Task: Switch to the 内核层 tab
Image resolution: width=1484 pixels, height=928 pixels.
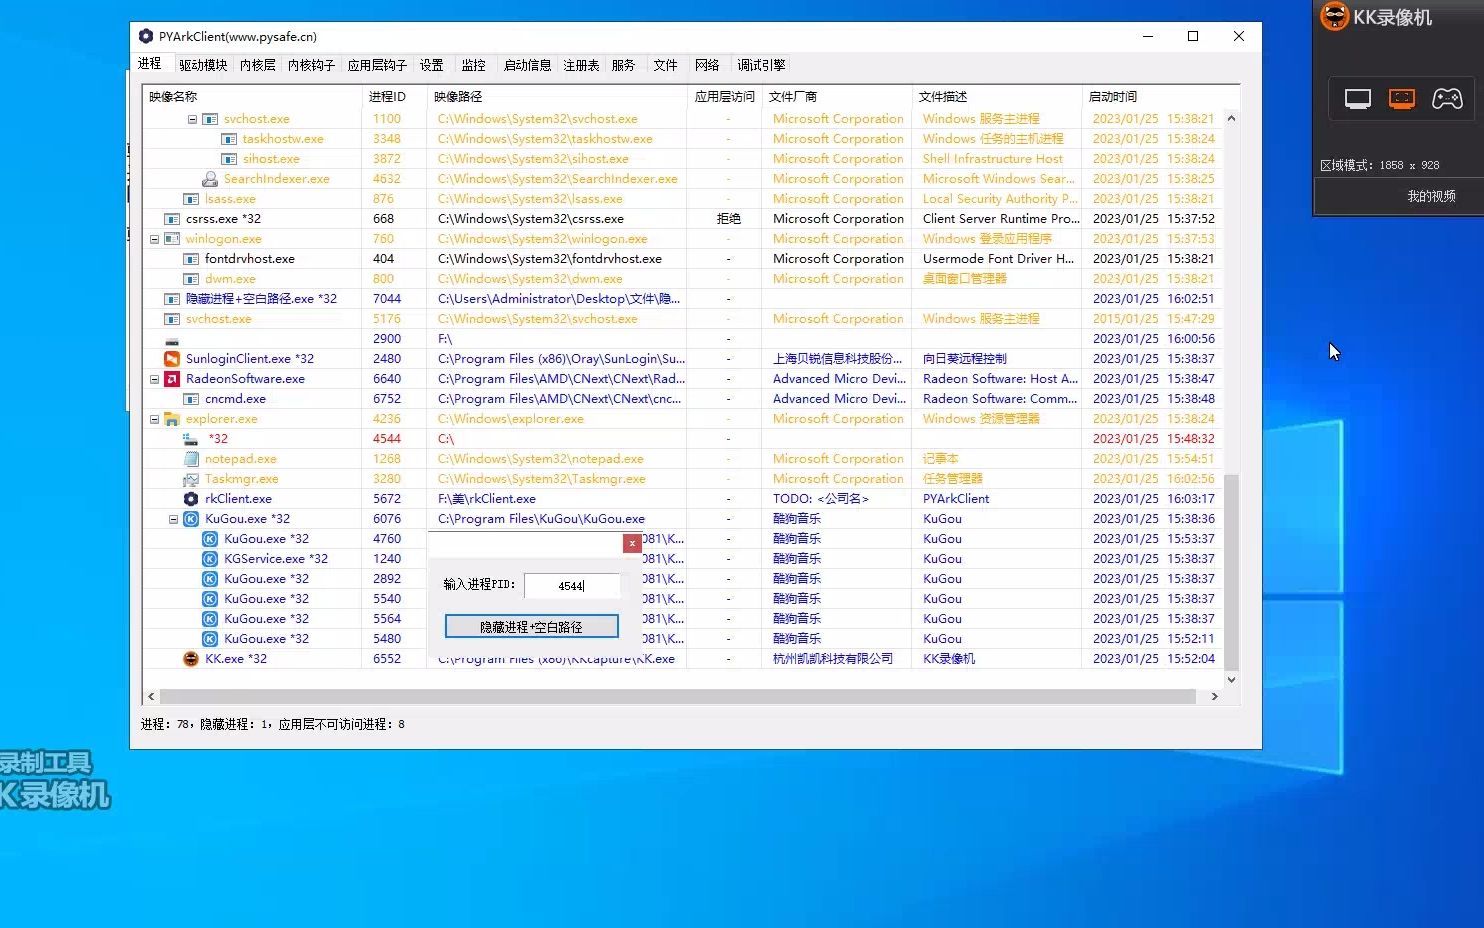Action: [258, 65]
